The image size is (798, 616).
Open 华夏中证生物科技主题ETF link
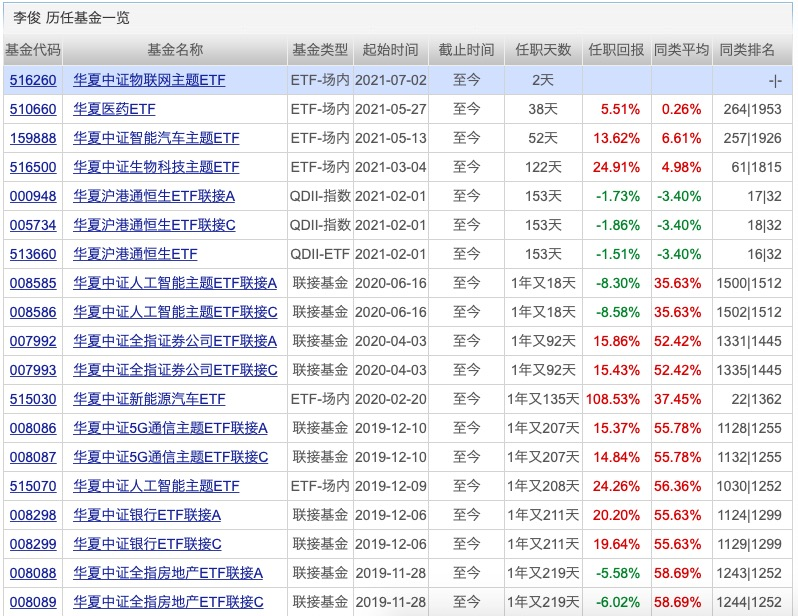pos(156,167)
